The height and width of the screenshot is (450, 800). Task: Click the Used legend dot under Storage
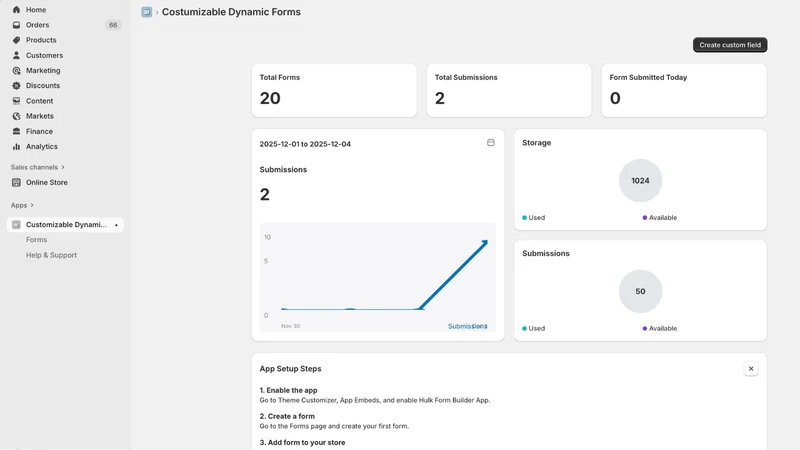[x=524, y=218]
